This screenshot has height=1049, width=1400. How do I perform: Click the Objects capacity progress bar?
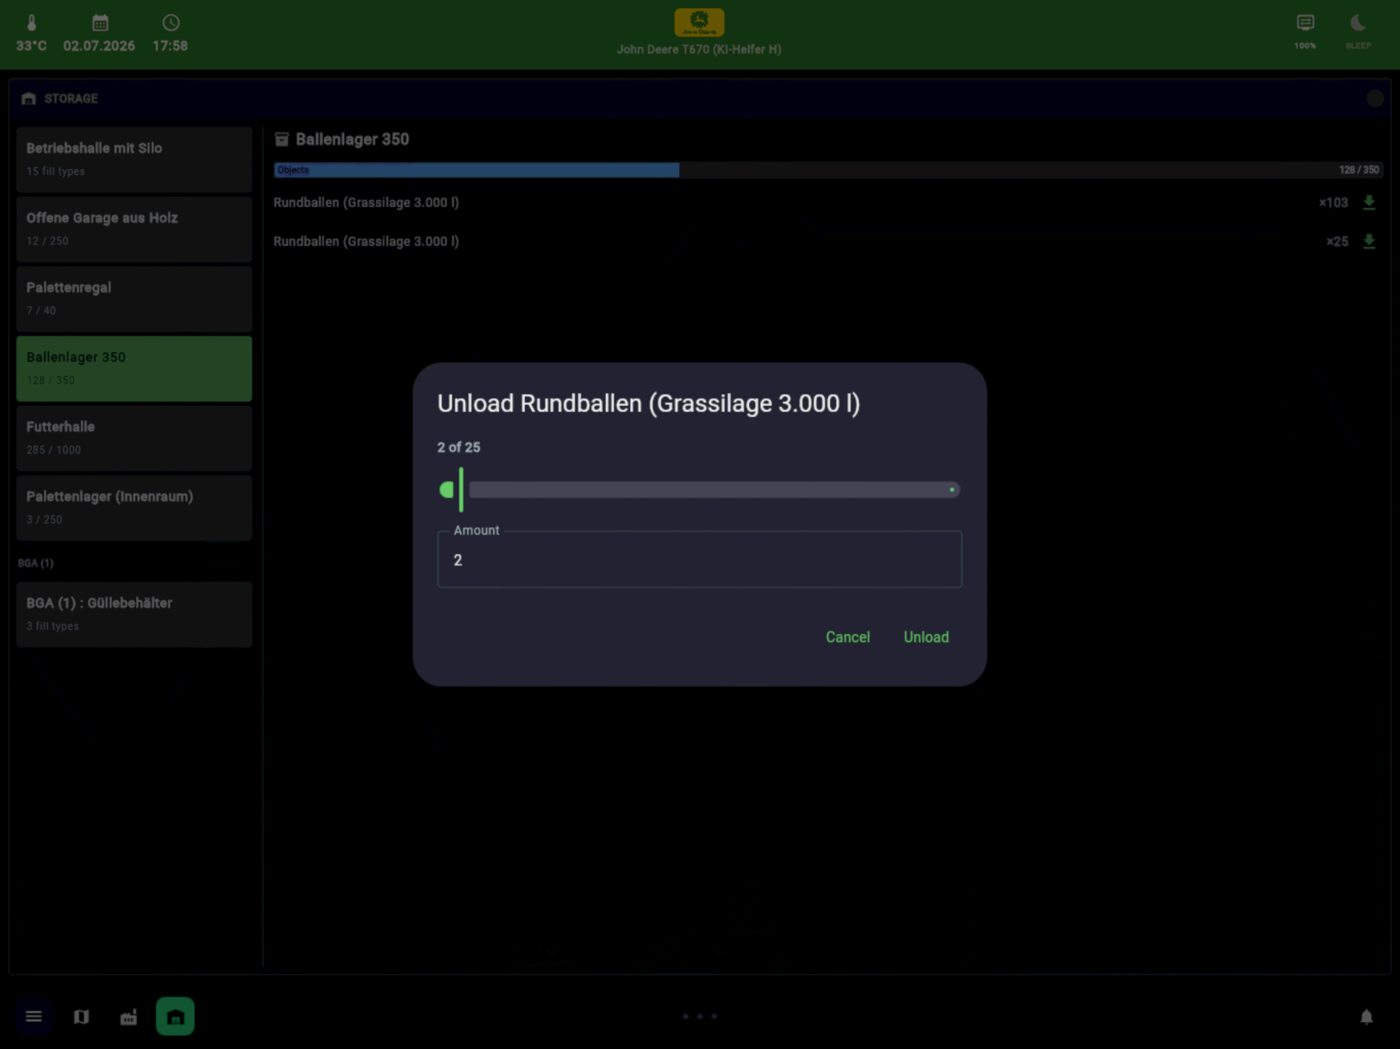pyautogui.click(x=828, y=170)
